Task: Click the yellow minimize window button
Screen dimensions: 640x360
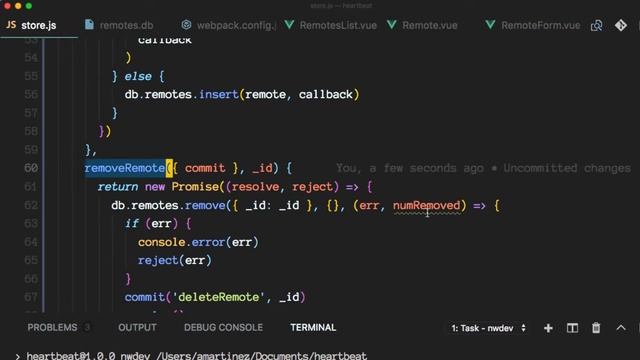Action: tap(18, 6)
